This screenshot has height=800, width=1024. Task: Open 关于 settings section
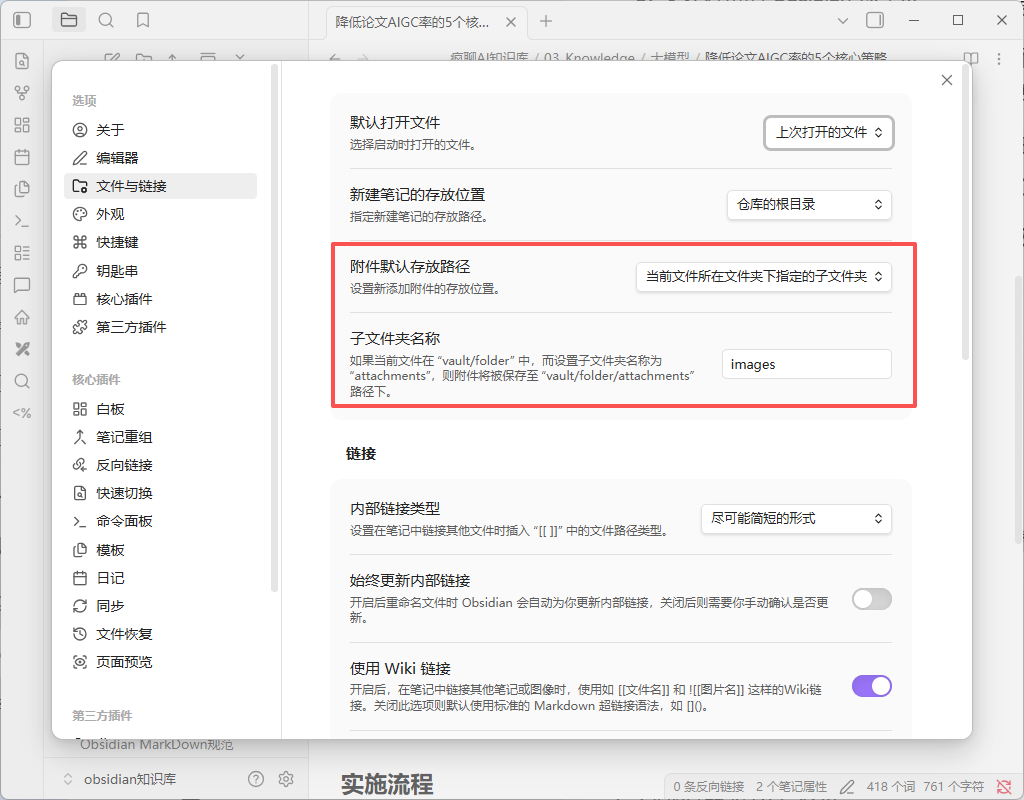[x=161, y=130]
